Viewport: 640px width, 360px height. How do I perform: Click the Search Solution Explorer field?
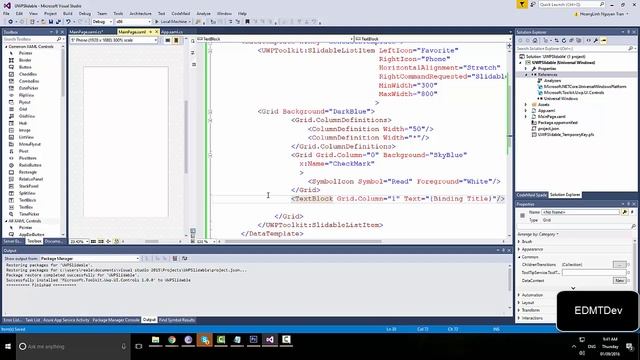[576, 49]
